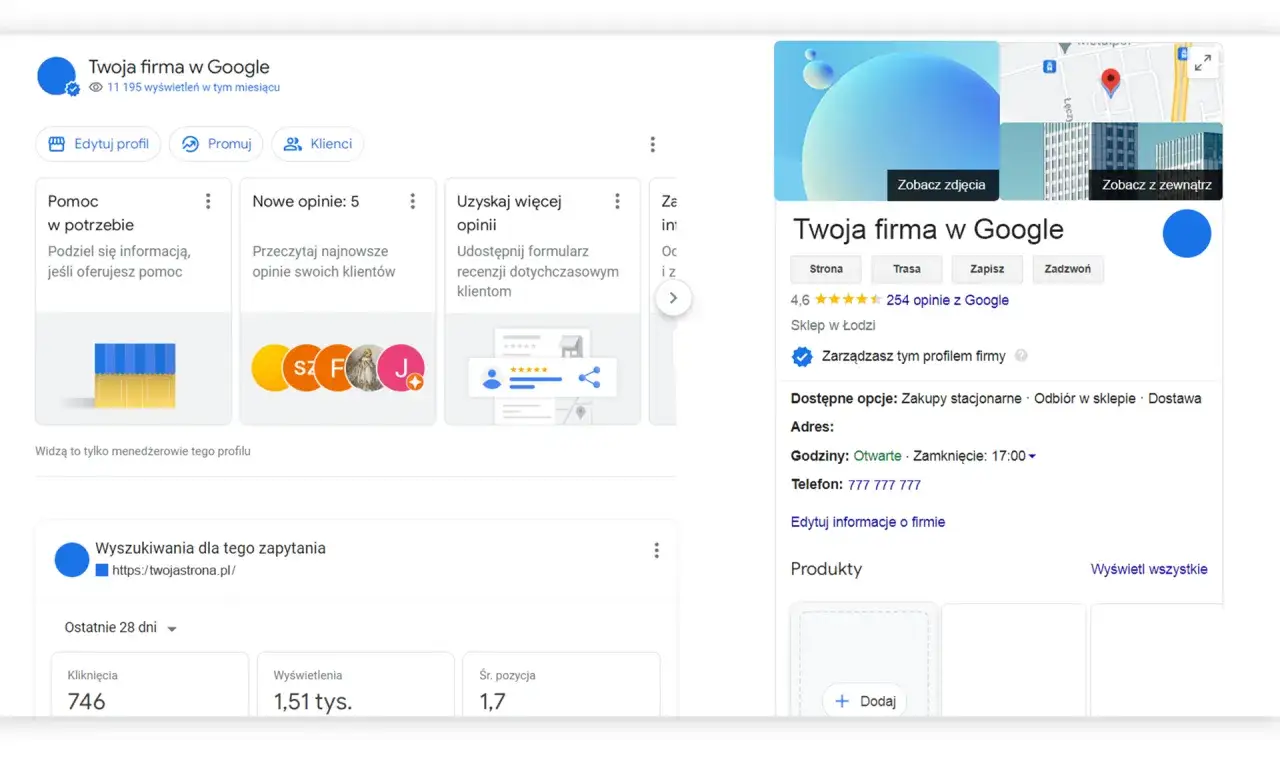Click the Strona button
The image size is (1280, 759).
826,269
